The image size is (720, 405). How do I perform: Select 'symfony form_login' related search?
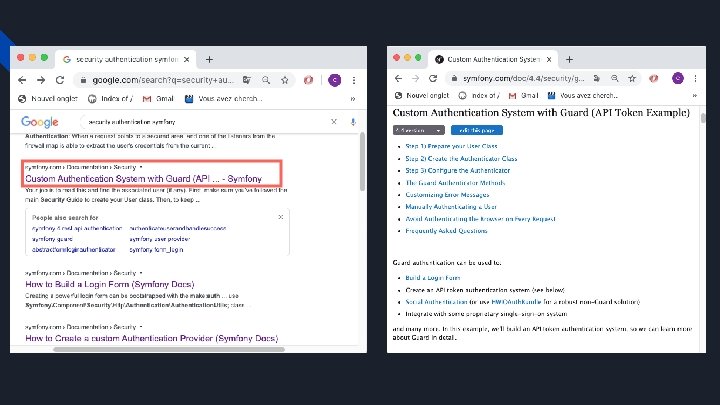pos(156,250)
